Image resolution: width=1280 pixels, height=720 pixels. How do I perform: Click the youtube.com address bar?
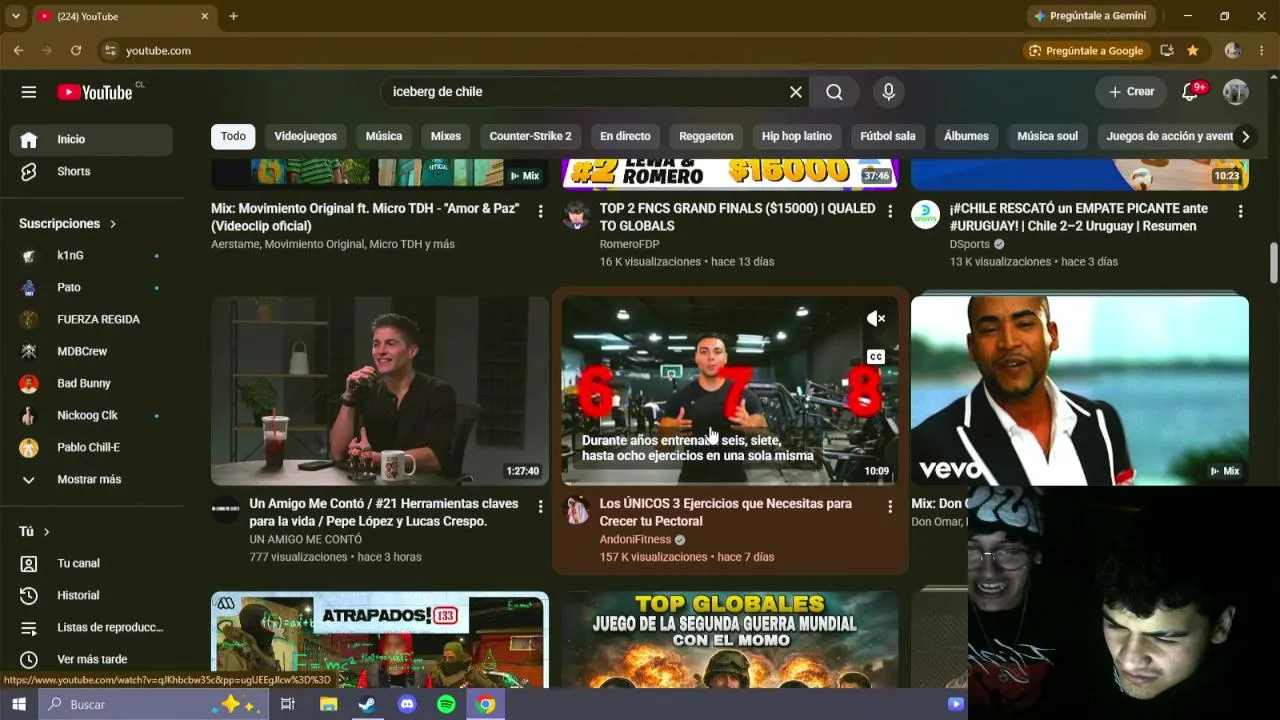pos(560,51)
